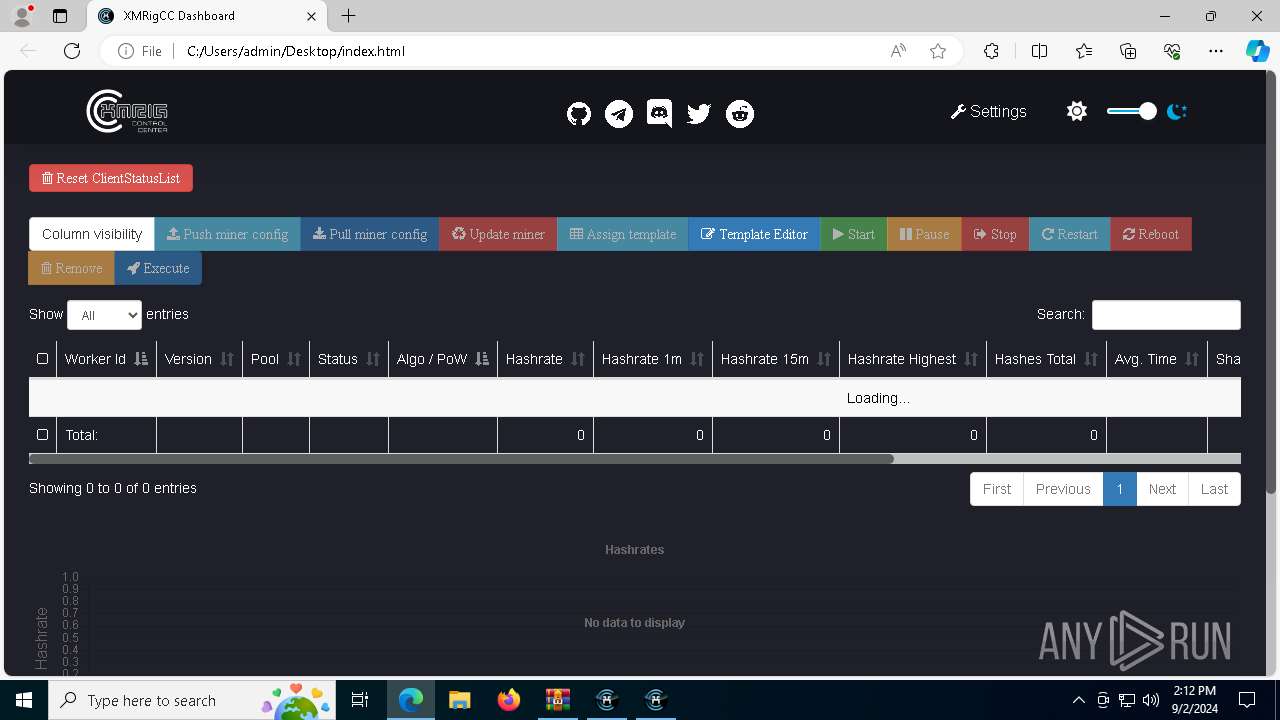Open Favorites list icon
Image resolution: width=1280 pixels, height=720 pixels.
1084,51
